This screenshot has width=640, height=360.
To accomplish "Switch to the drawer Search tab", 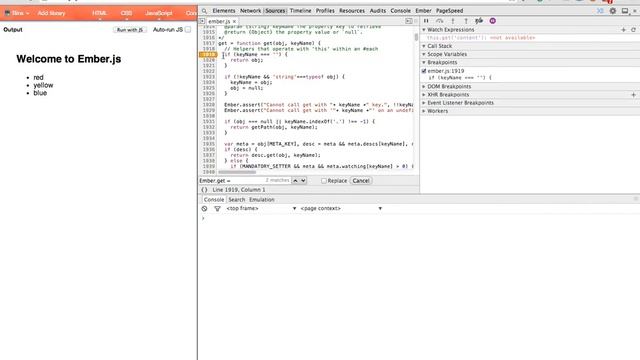I will point(237,200).
